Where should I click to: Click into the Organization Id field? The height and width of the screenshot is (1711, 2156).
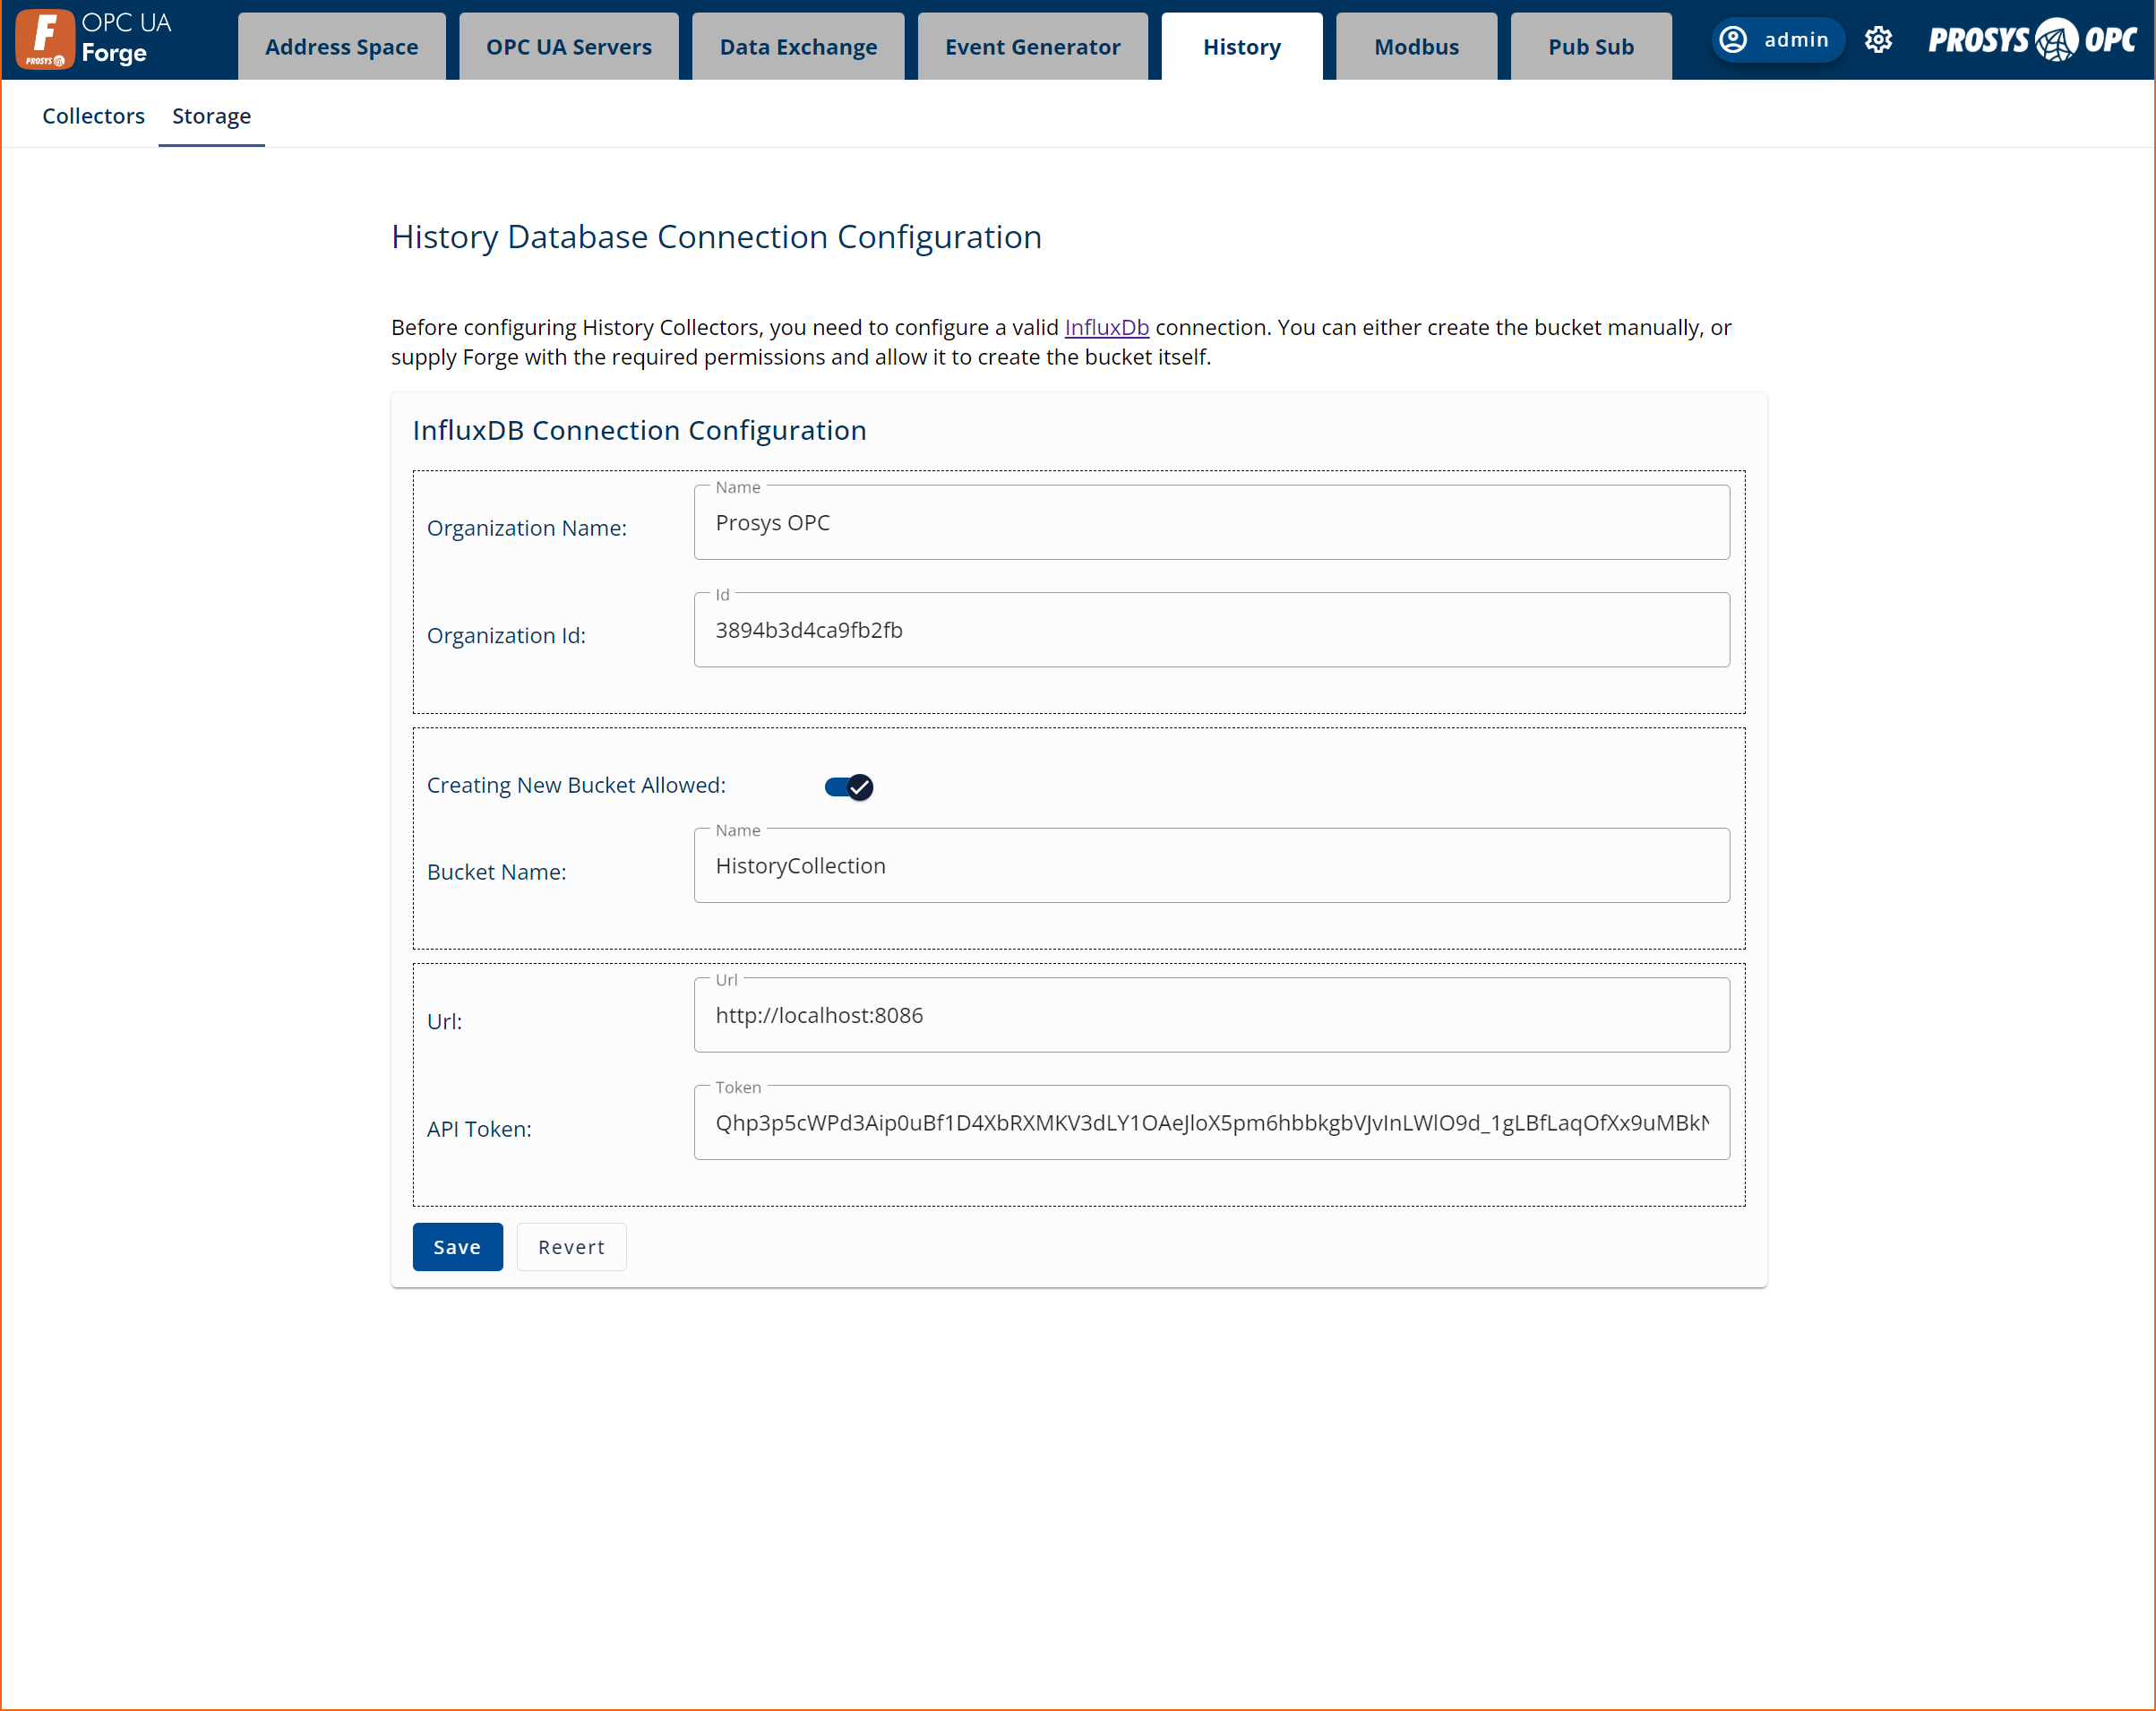tap(1211, 630)
